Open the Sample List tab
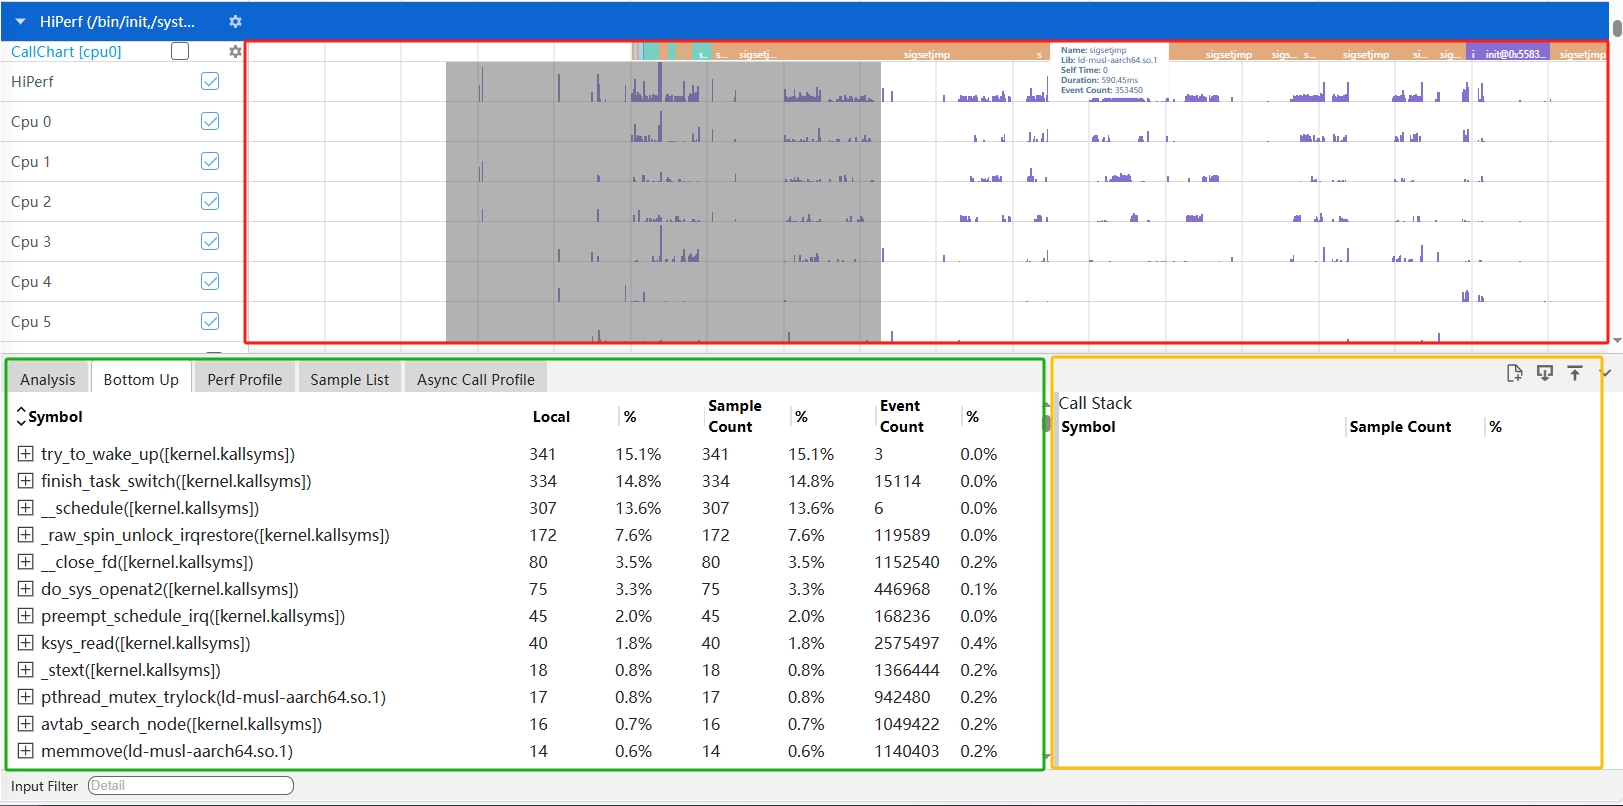The height and width of the screenshot is (806, 1623). [x=349, y=379]
